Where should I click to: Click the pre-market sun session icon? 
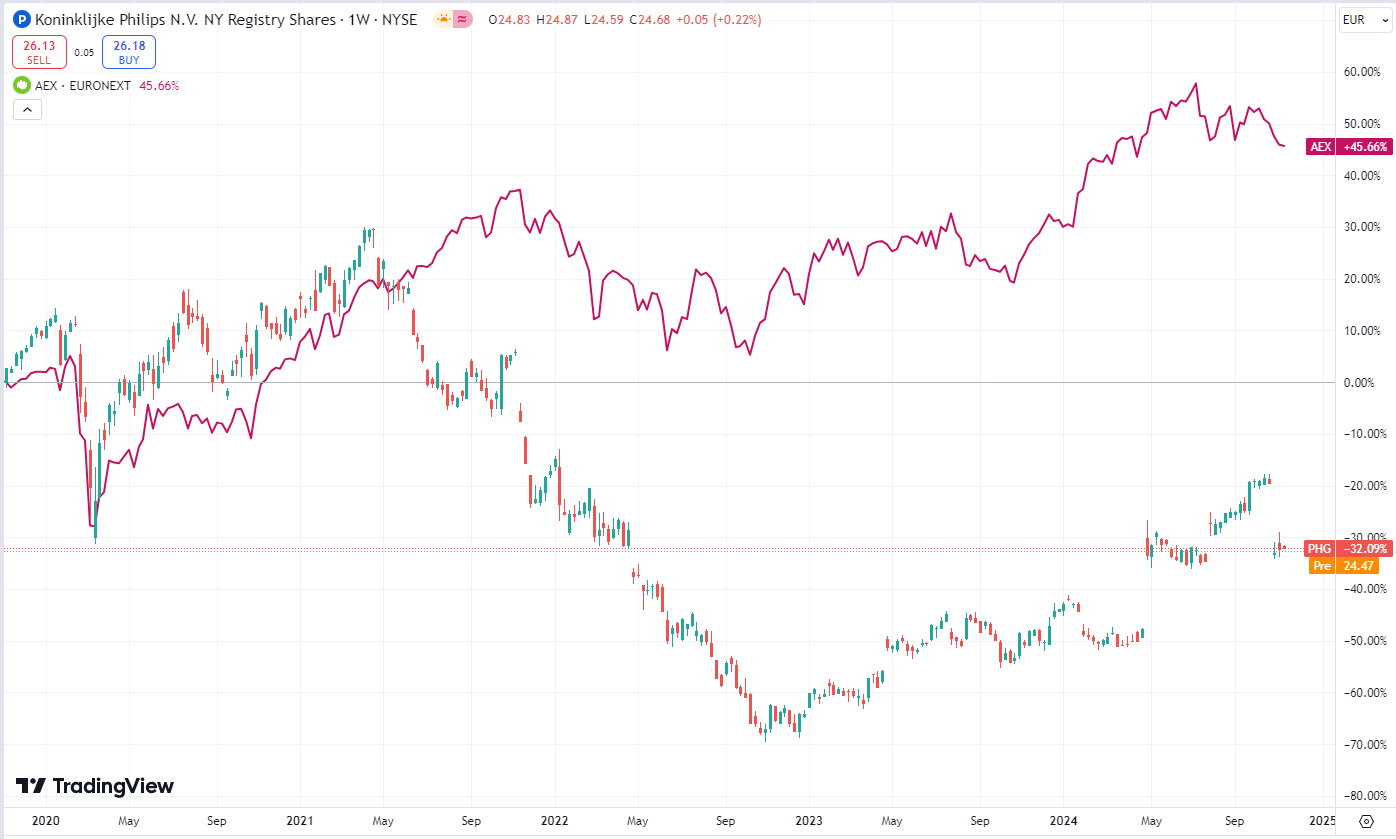443,19
